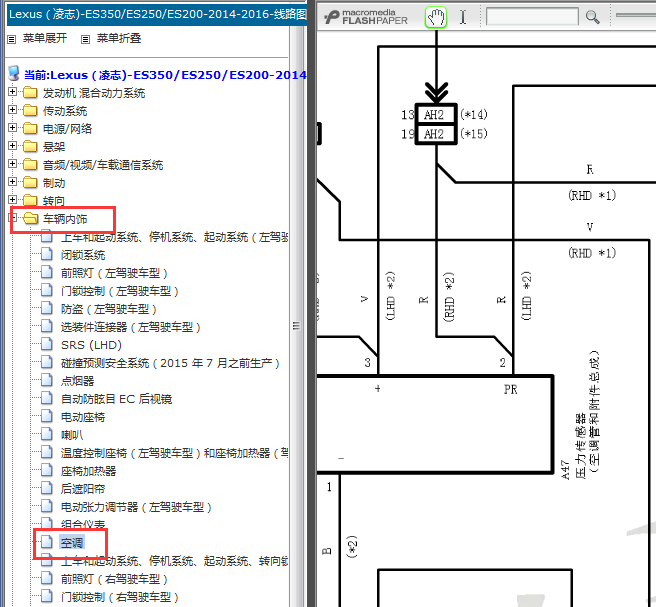Expand the 传动系统 folder node
This screenshot has width=656, height=607.
point(13,110)
